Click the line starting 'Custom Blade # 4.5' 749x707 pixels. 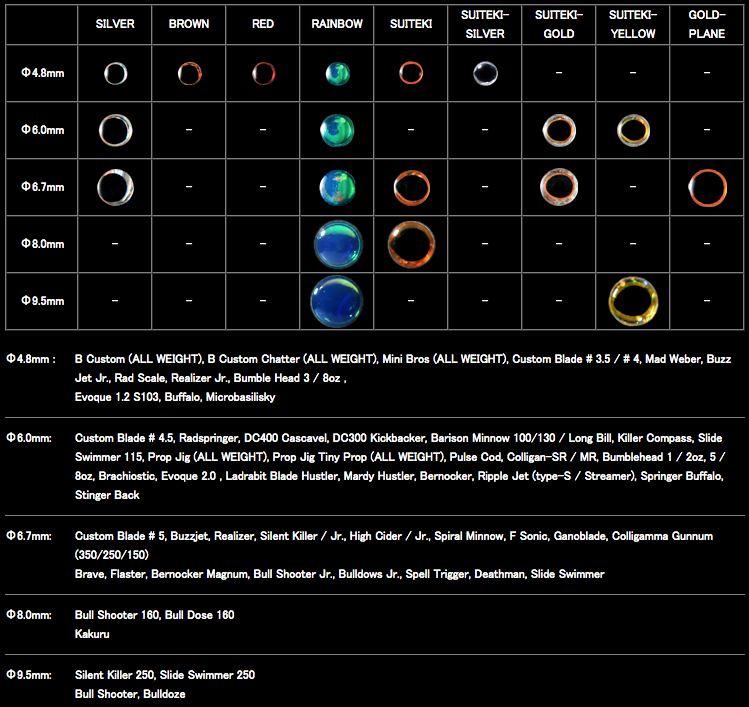tap(398, 438)
